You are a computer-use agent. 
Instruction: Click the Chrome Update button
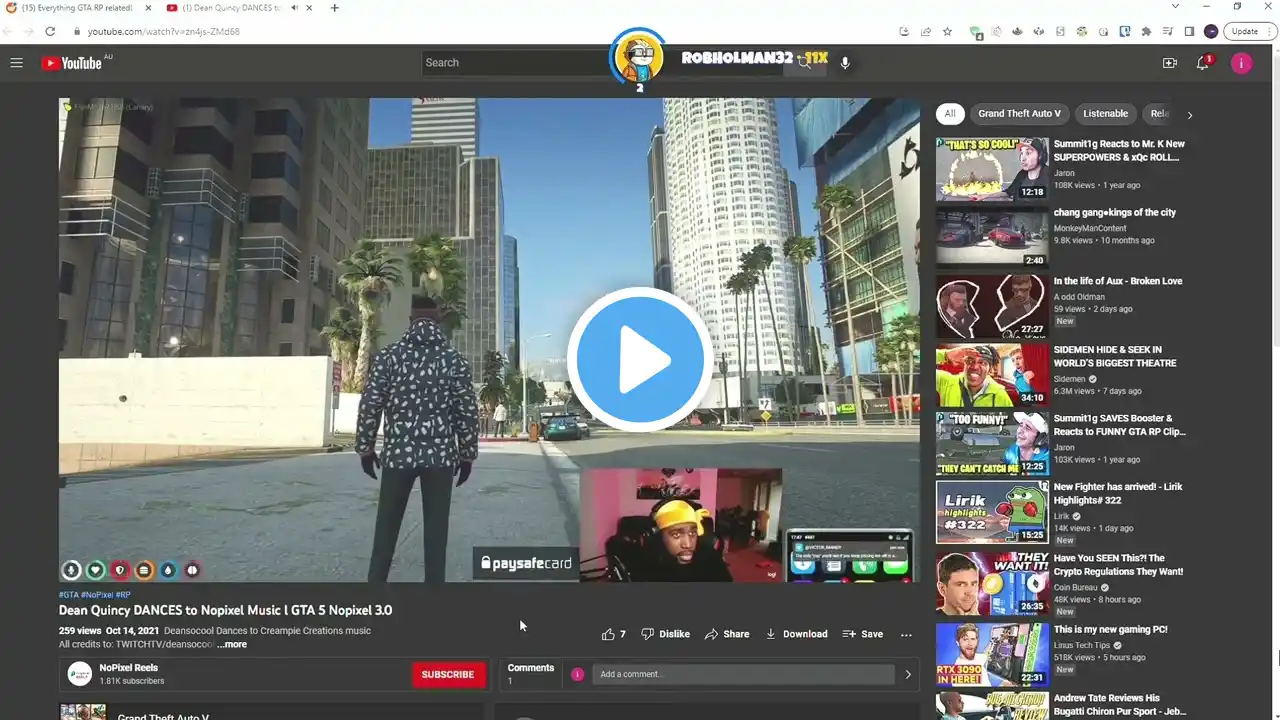coord(1250,31)
